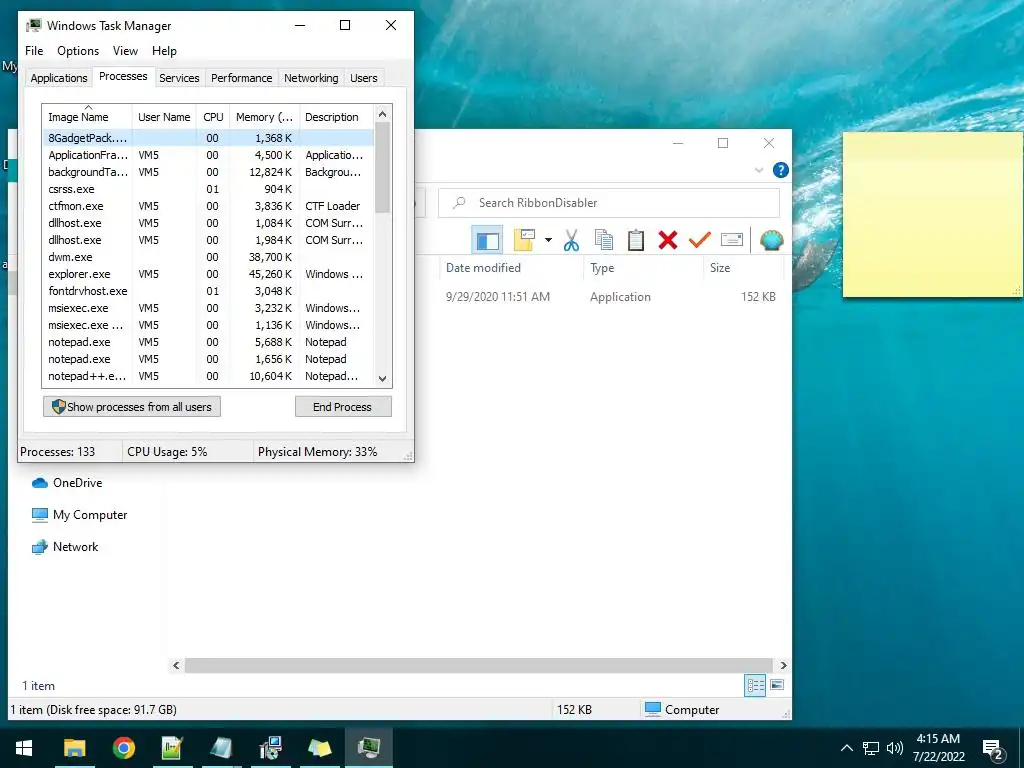Switch to the Networking tab
The width and height of the screenshot is (1024, 768).
[x=311, y=78]
